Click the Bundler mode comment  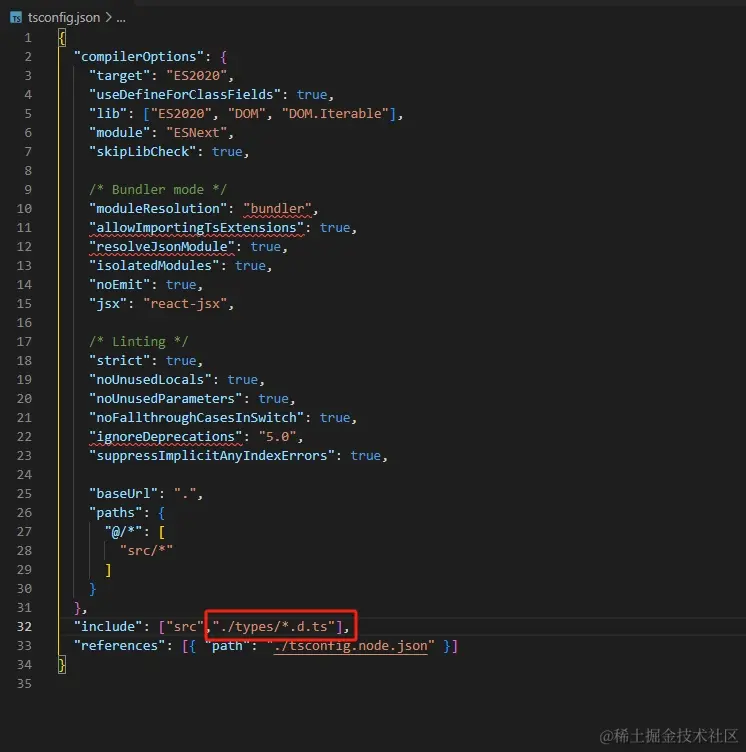pyautogui.click(x=158, y=189)
